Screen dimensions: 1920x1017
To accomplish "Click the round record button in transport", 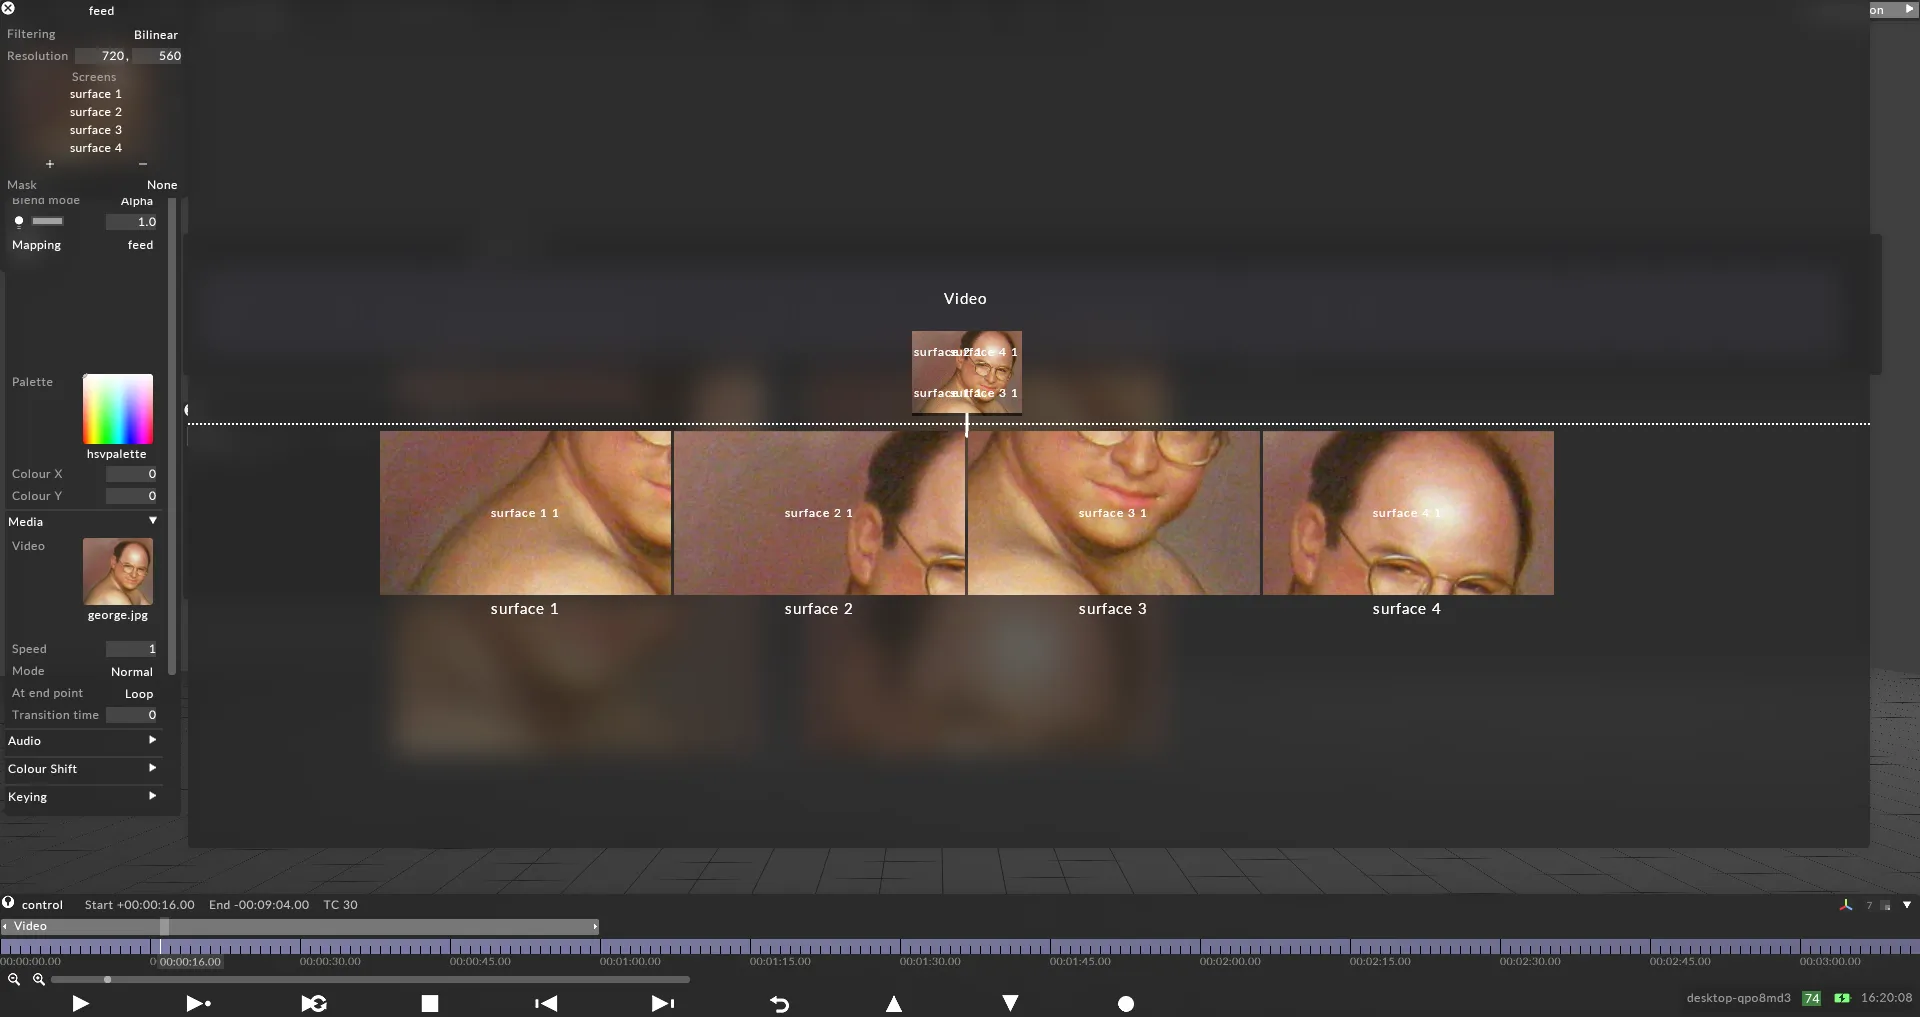I will (1126, 1004).
